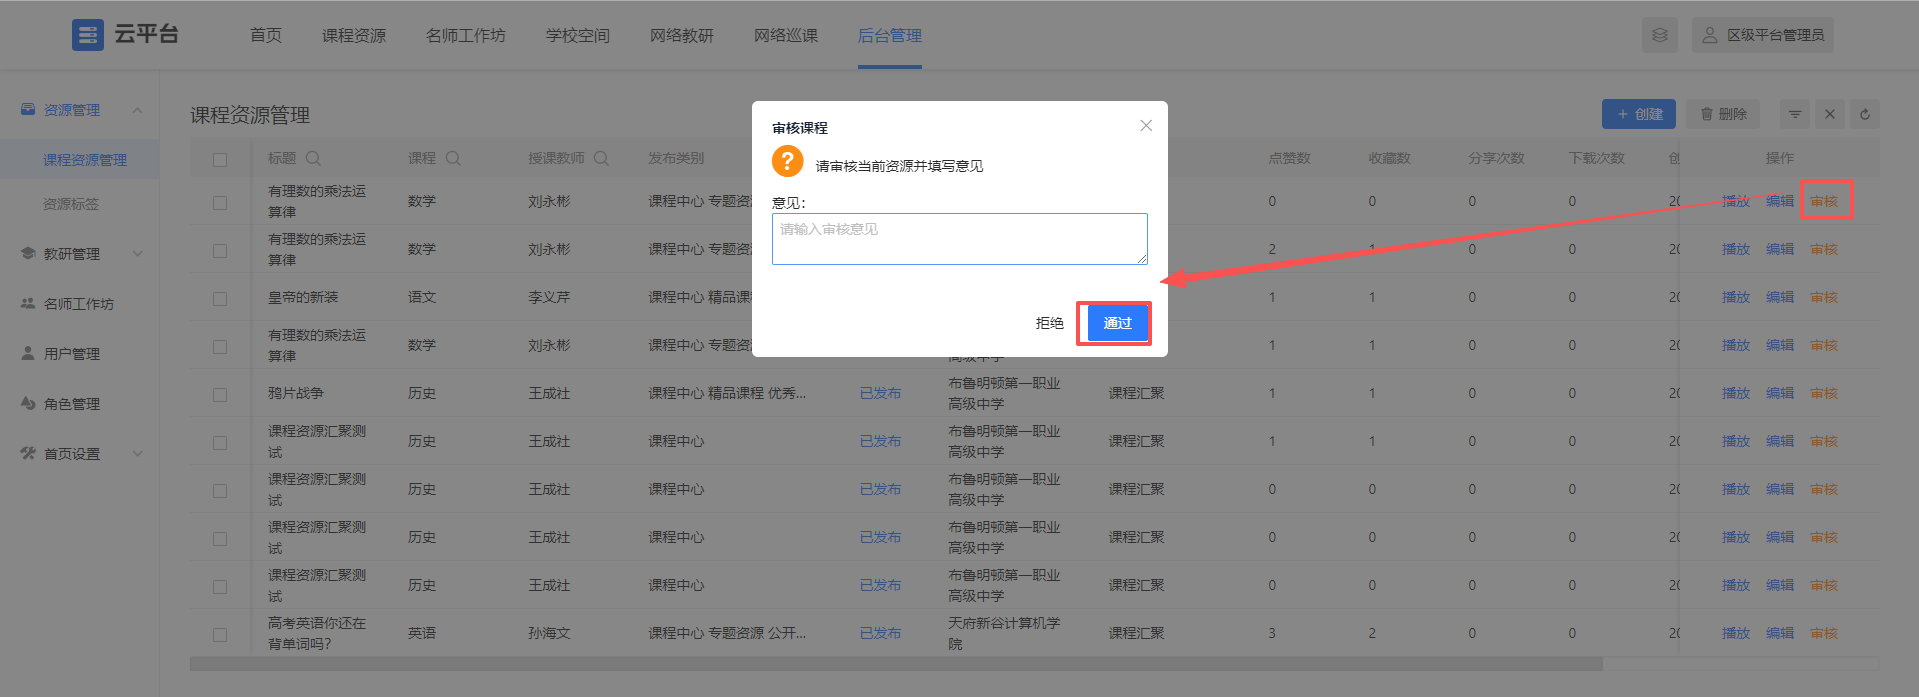Close the 审核课程 dialog with X
Viewport: 1919px width, 697px height.
[x=1146, y=126]
